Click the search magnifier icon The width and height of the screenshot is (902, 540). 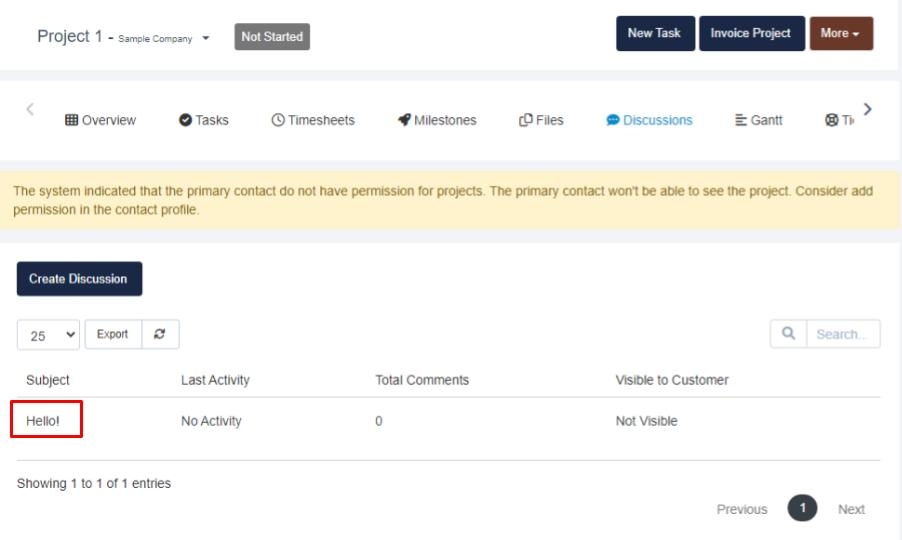[x=788, y=335]
